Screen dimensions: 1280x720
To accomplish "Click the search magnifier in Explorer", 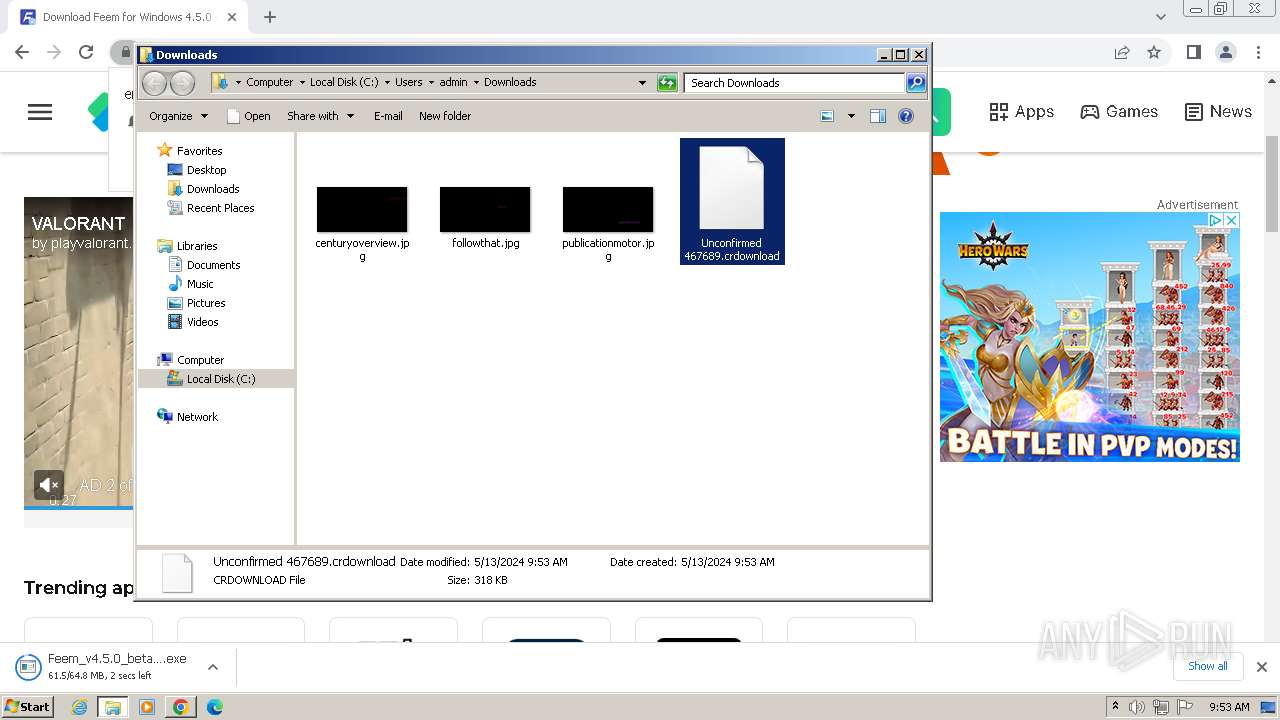I will click(916, 83).
